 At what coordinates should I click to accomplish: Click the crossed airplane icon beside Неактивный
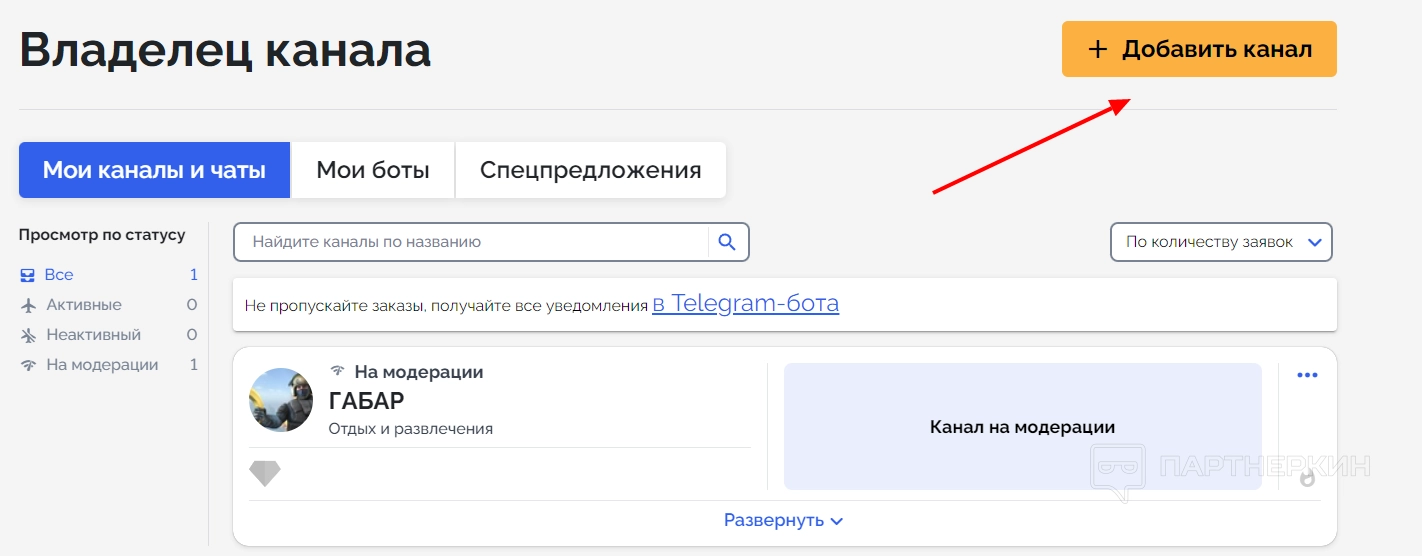(x=28, y=335)
